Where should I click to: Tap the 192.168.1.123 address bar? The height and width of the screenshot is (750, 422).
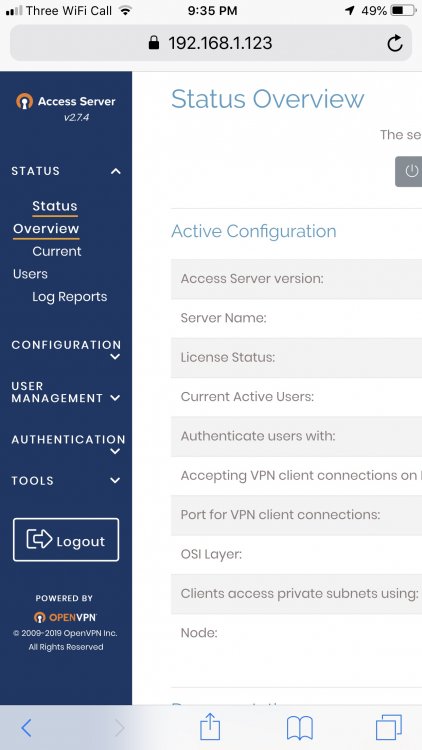point(211,43)
